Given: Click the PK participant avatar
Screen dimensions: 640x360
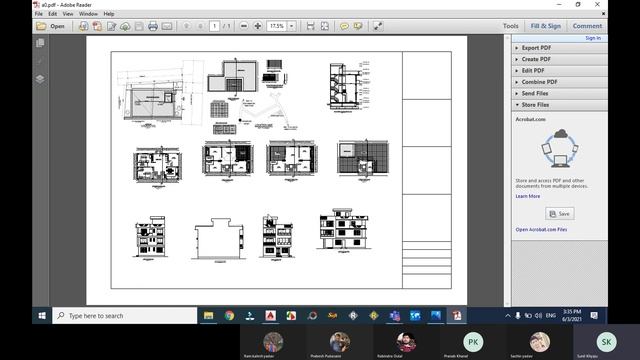Looking at the screenshot, I should 473,342.
